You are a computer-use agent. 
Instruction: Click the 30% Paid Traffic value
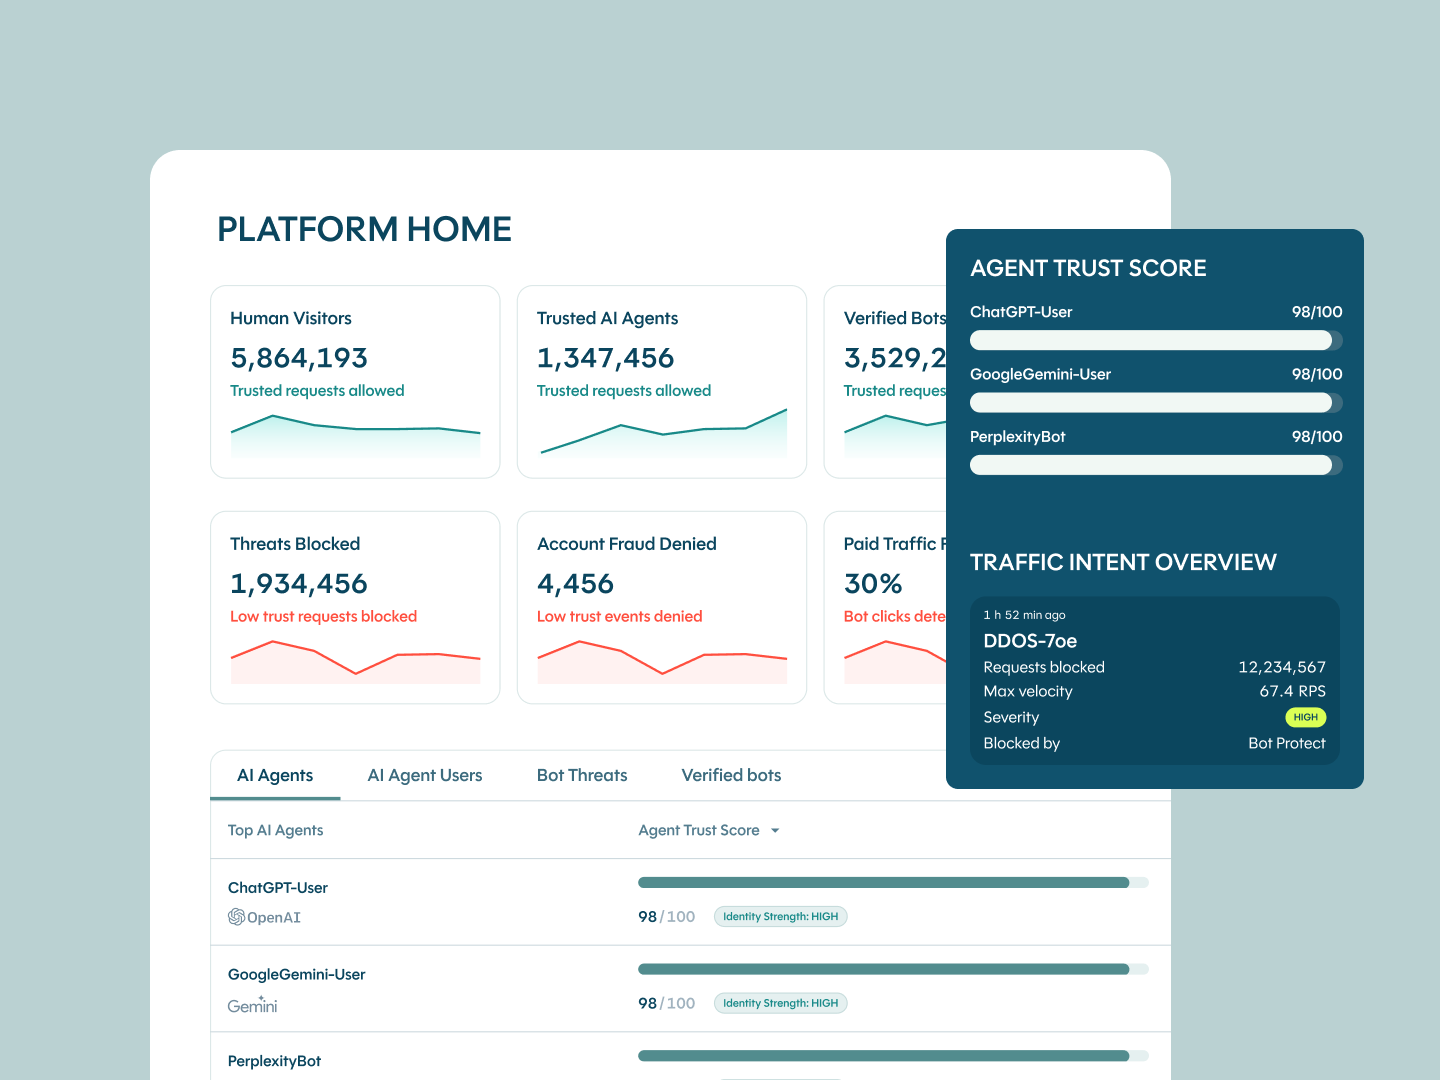click(873, 584)
